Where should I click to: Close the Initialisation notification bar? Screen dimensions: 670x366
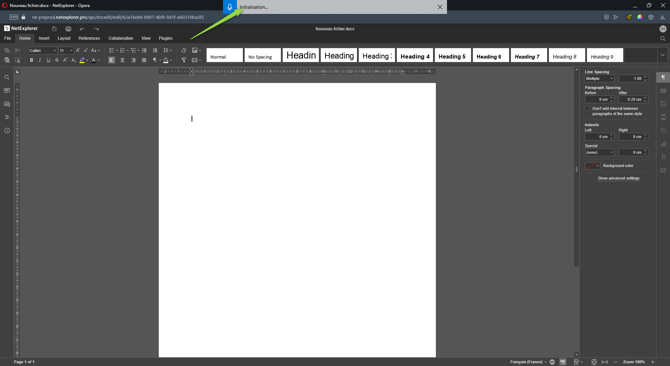pyautogui.click(x=440, y=7)
